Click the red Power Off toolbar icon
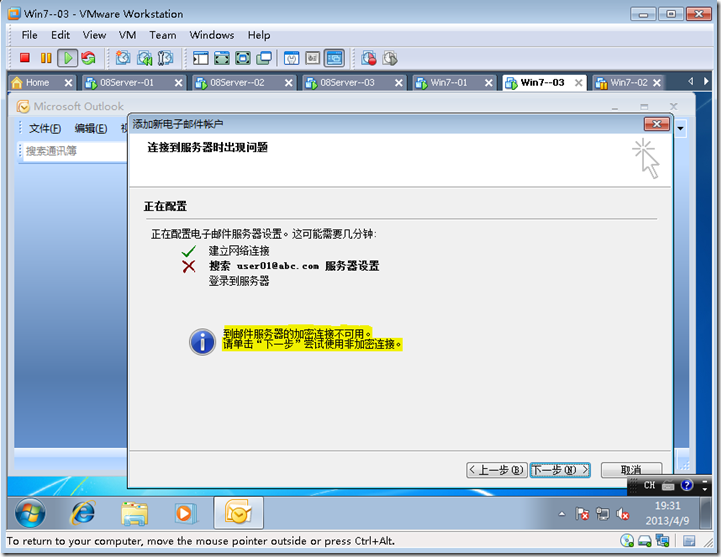Screen dimensions: 721x557 [24, 58]
